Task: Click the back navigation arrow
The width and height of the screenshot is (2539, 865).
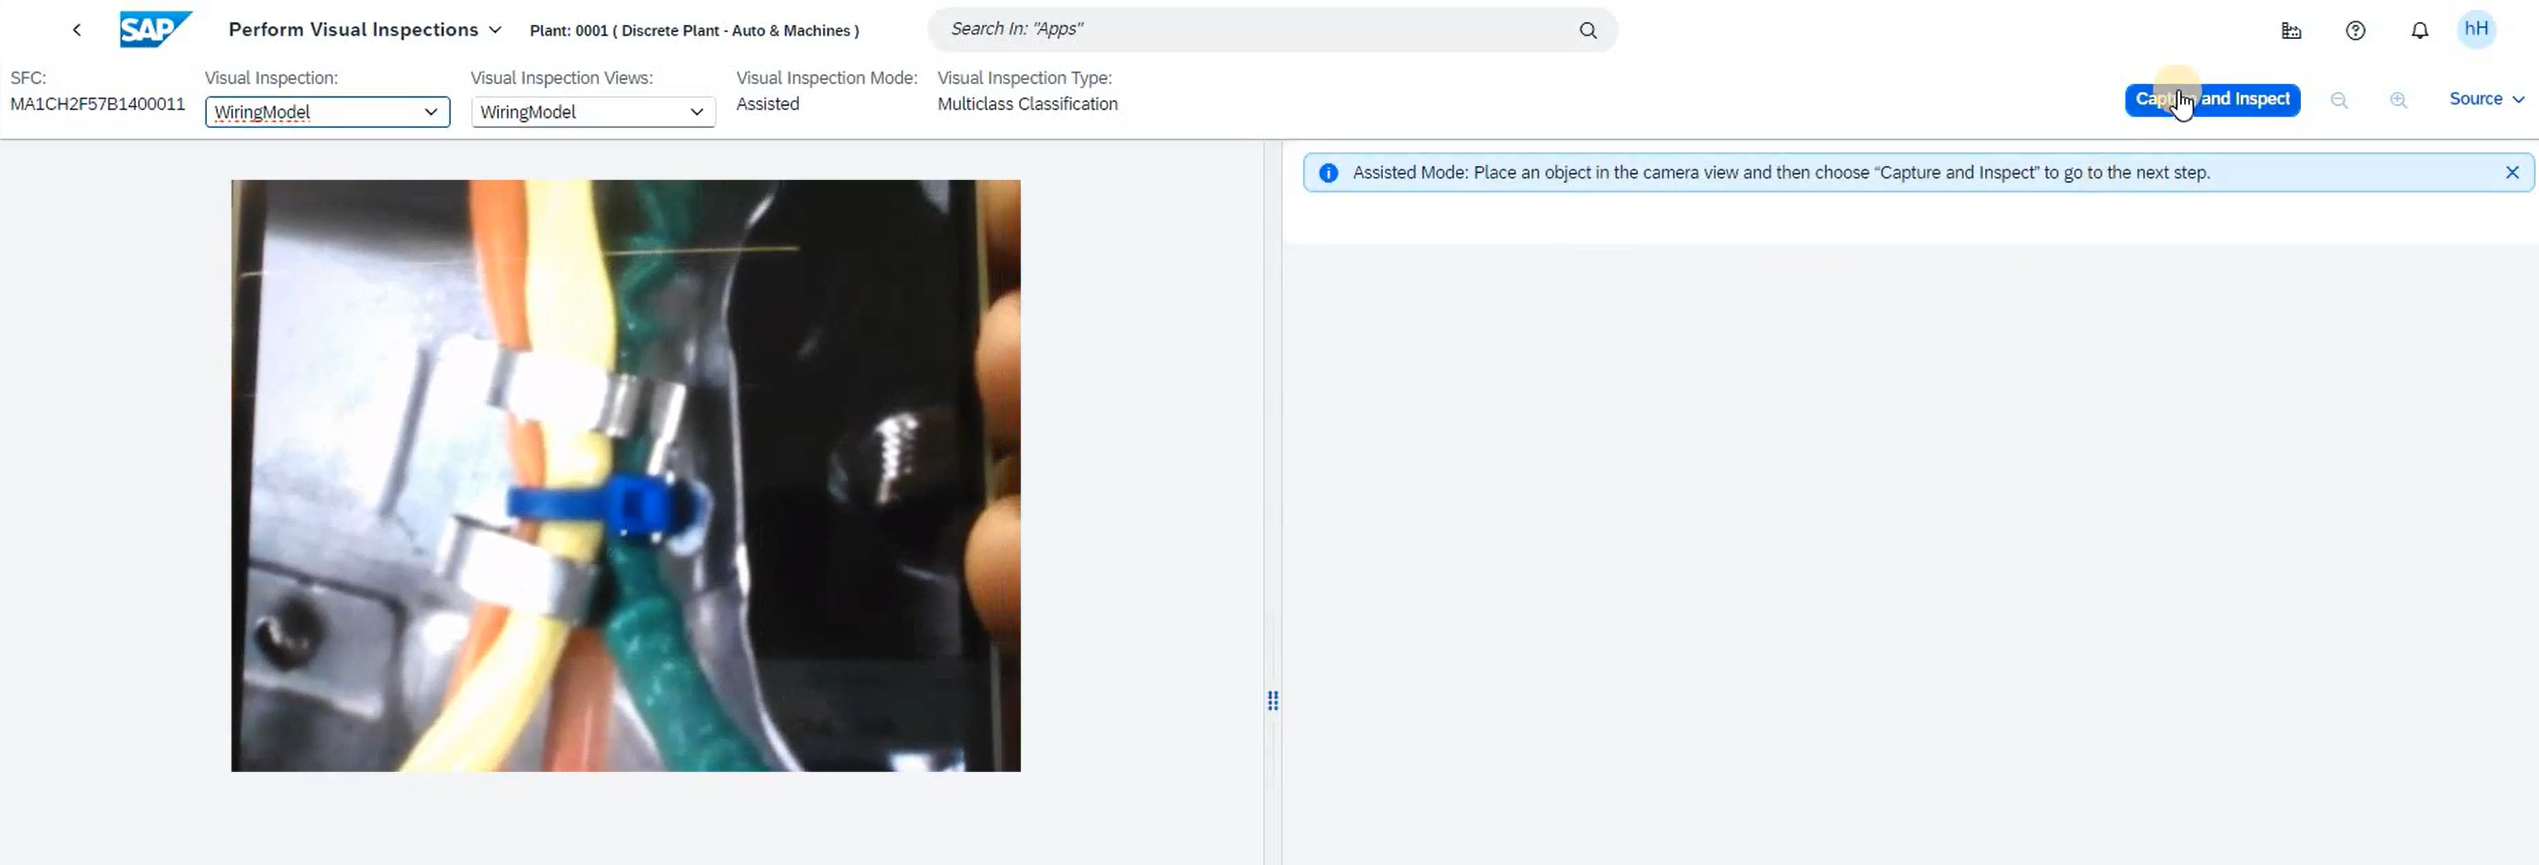Action: (x=77, y=30)
